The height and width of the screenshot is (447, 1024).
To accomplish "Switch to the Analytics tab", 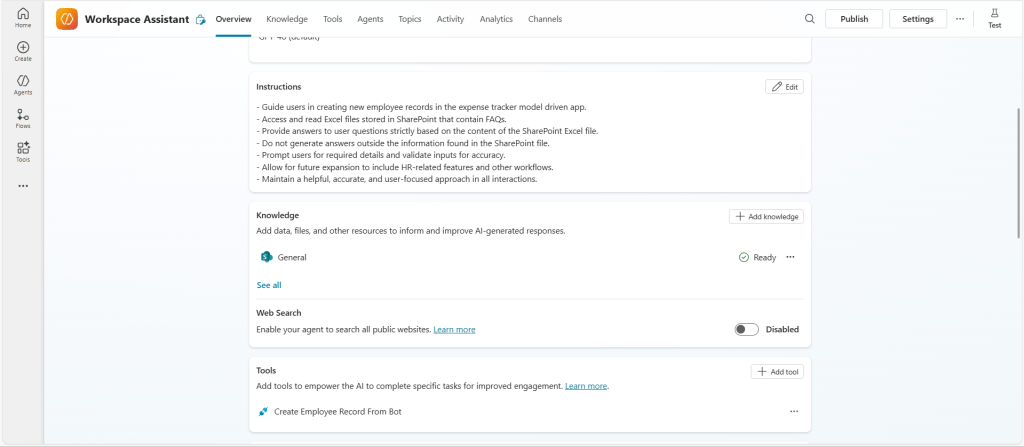I will point(496,19).
